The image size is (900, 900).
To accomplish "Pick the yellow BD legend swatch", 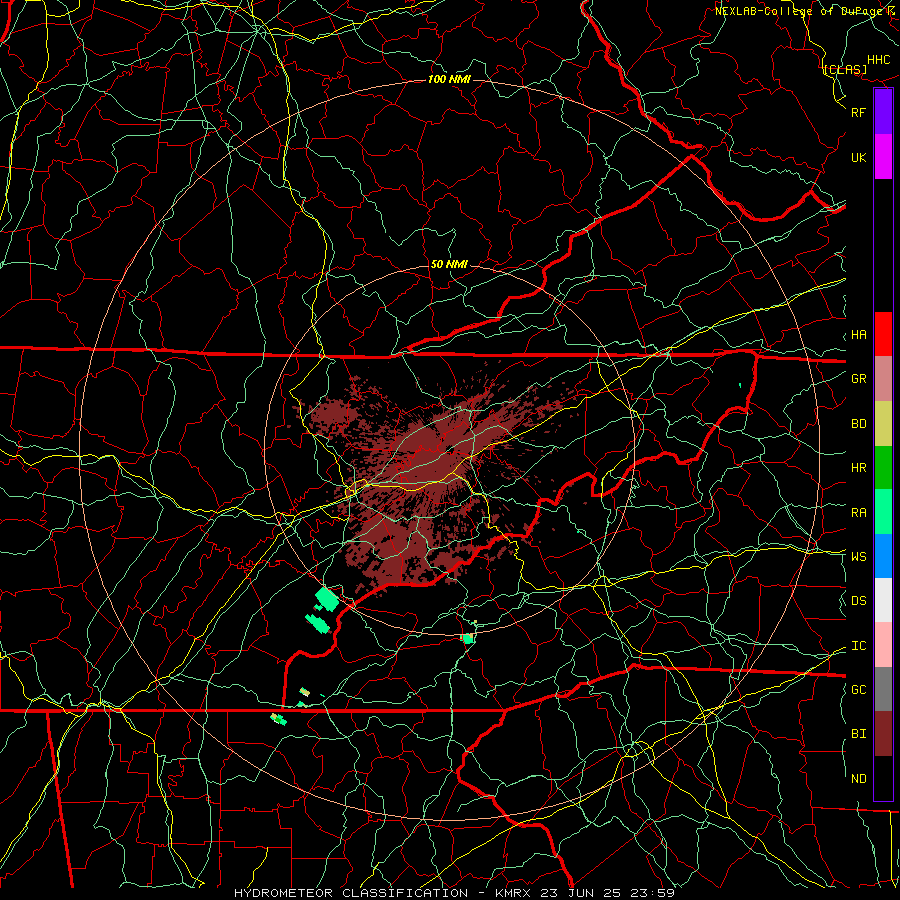I will (883, 423).
